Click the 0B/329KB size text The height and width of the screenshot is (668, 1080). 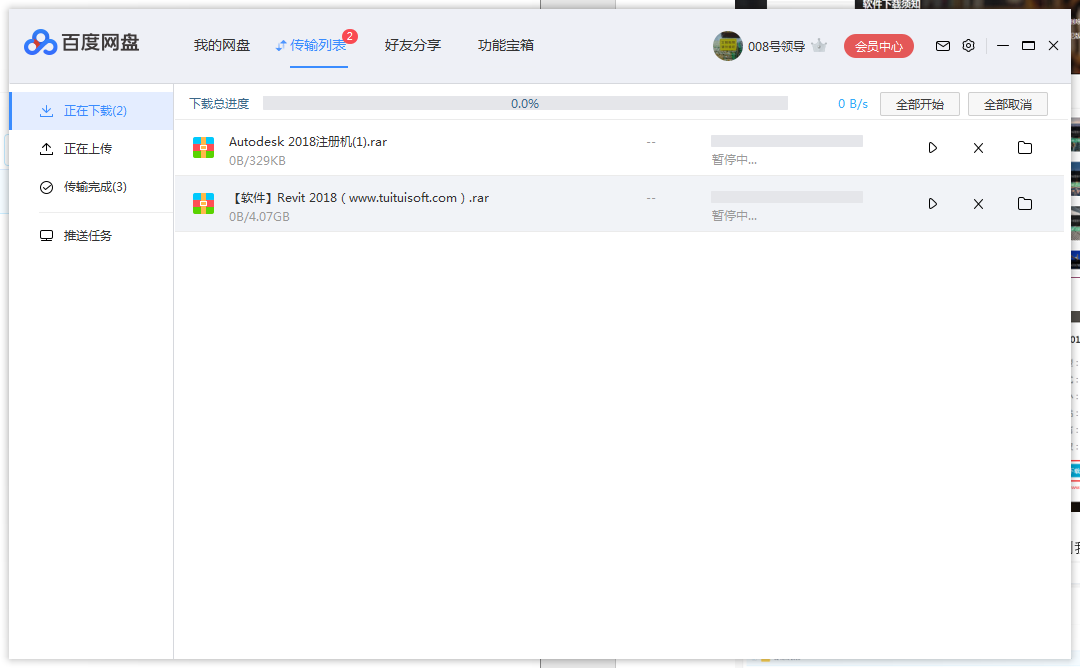(x=257, y=160)
